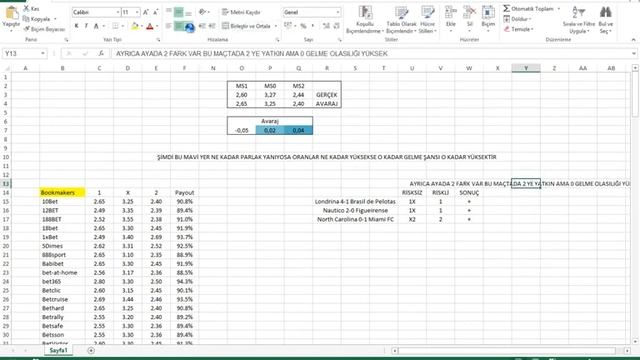640x360 pixels.
Task: Toggle bold K formatting
Action: (x=76, y=26)
